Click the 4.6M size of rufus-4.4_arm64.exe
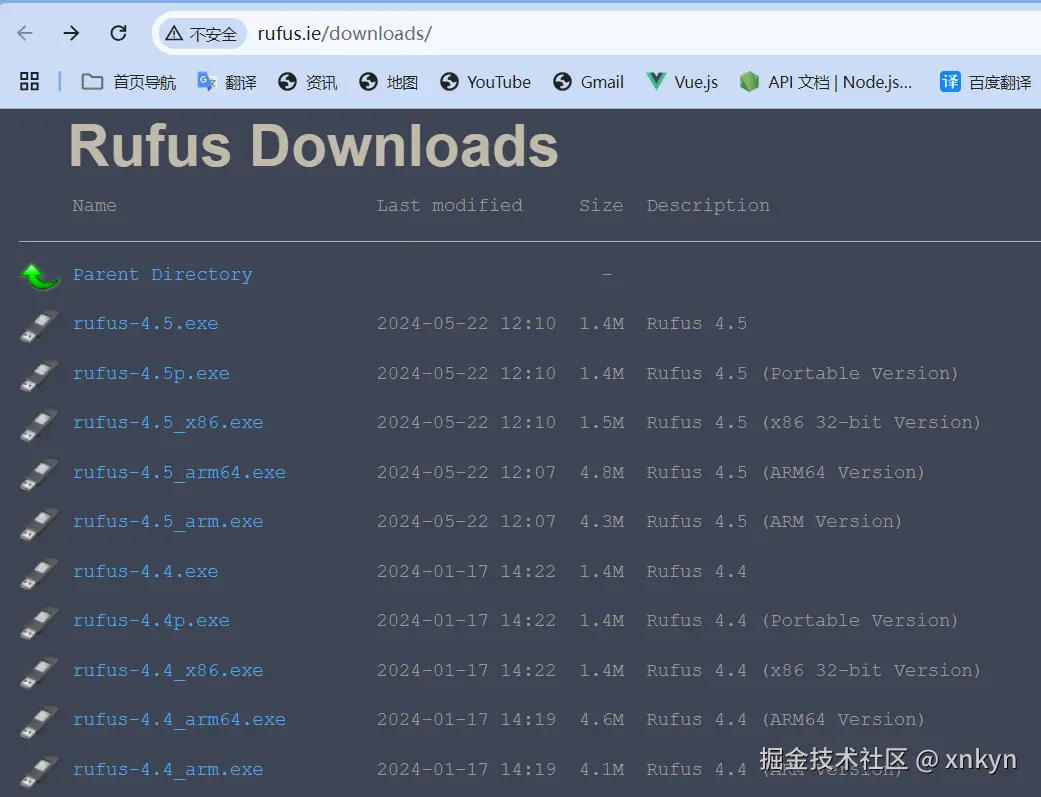This screenshot has width=1041, height=797. [601, 720]
